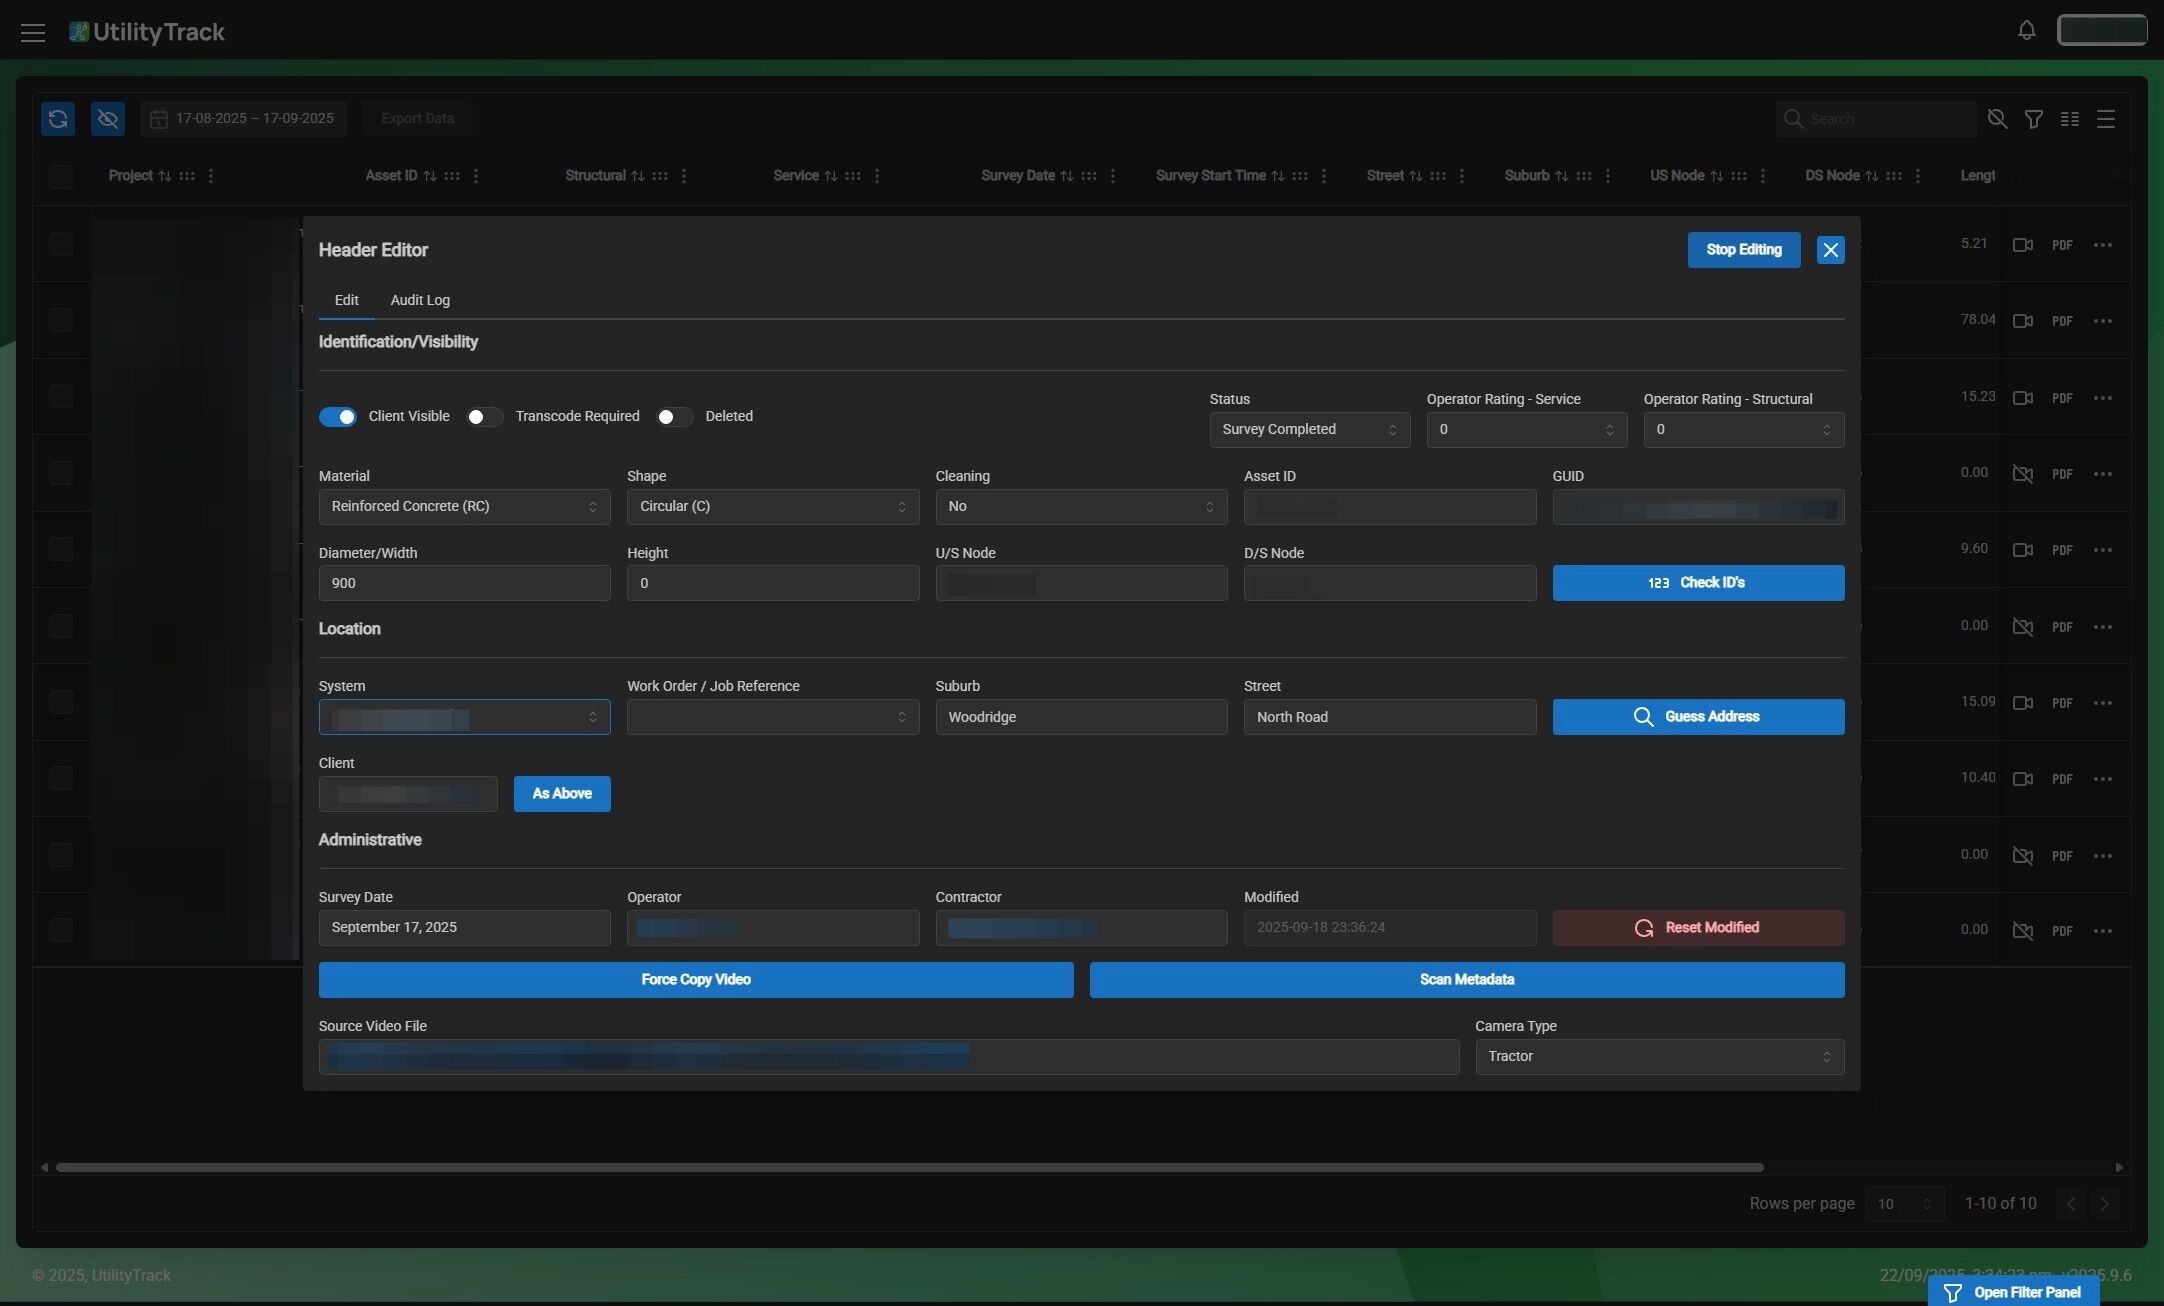The height and width of the screenshot is (1306, 2164).
Task: Expand the Camera Type dropdown
Action: 1659,1057
